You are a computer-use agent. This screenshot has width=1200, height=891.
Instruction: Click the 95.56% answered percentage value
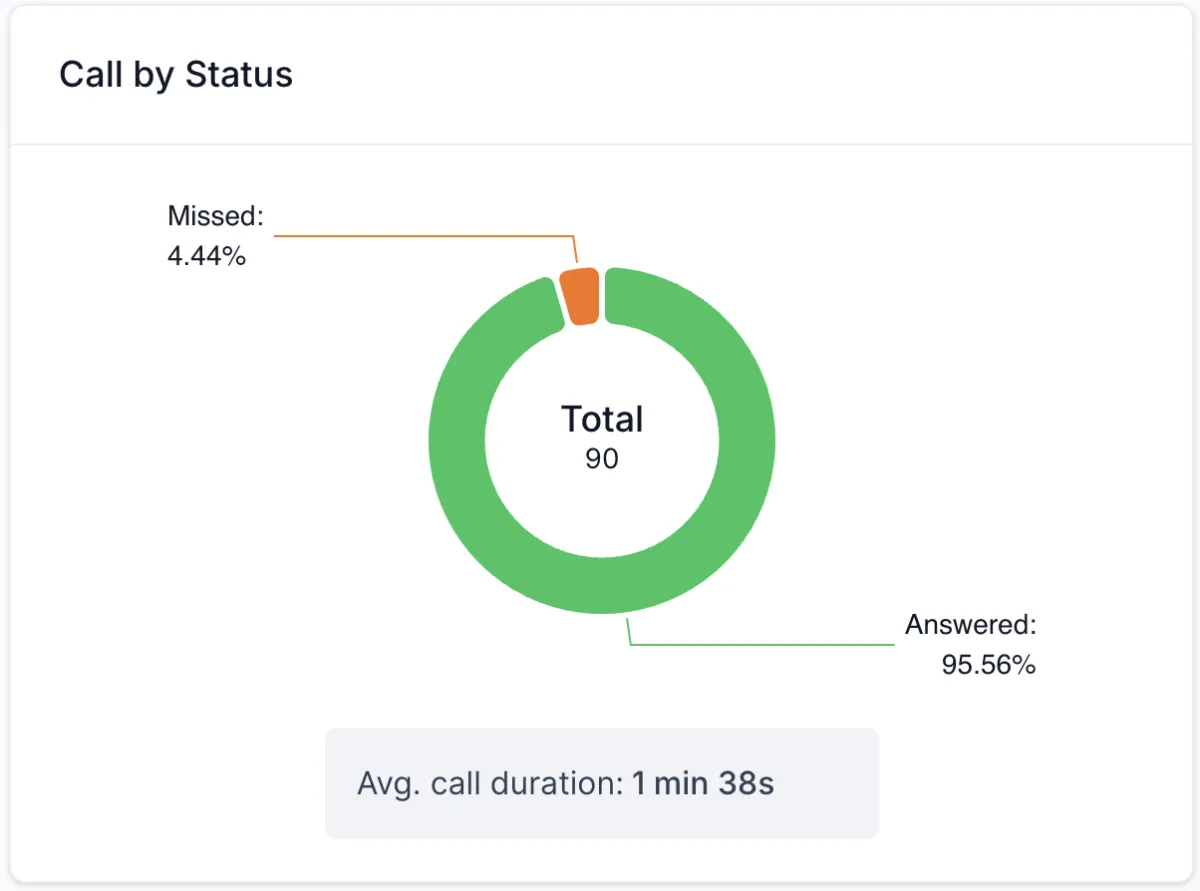coord(988,665)
